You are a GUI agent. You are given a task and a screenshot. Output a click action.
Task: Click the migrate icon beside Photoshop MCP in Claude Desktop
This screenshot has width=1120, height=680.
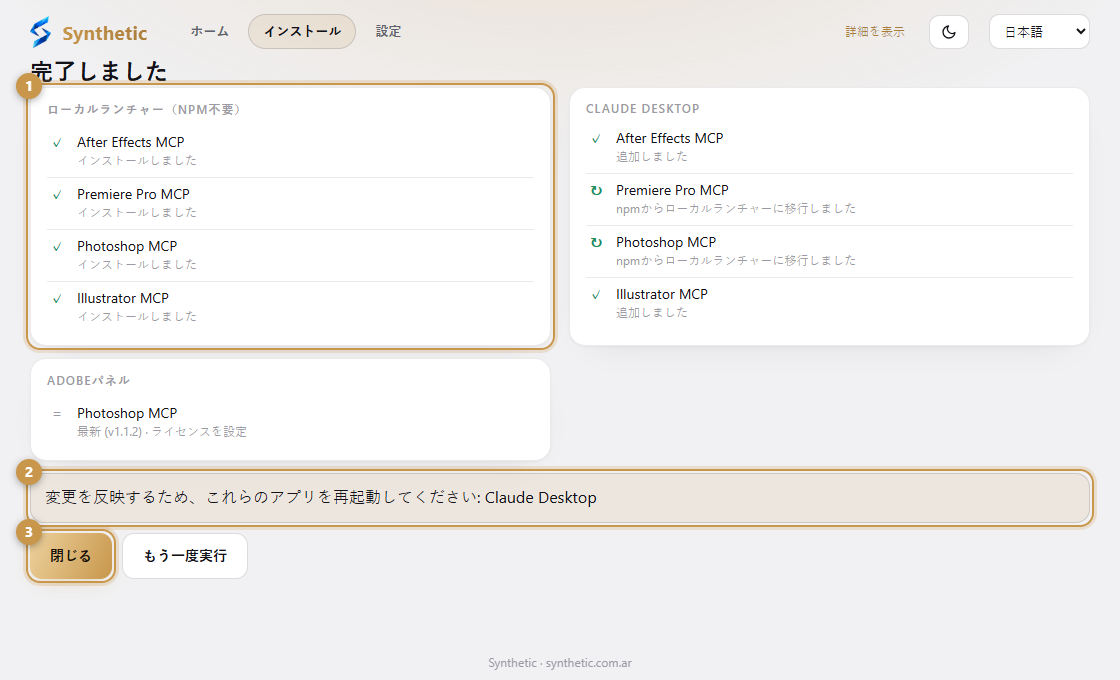(x=596, y=243)
